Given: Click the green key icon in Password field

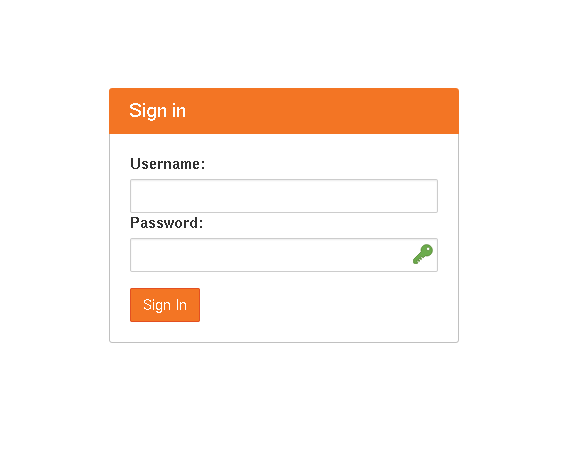Looking at the screenshot, I should click(x=423, y=254).
